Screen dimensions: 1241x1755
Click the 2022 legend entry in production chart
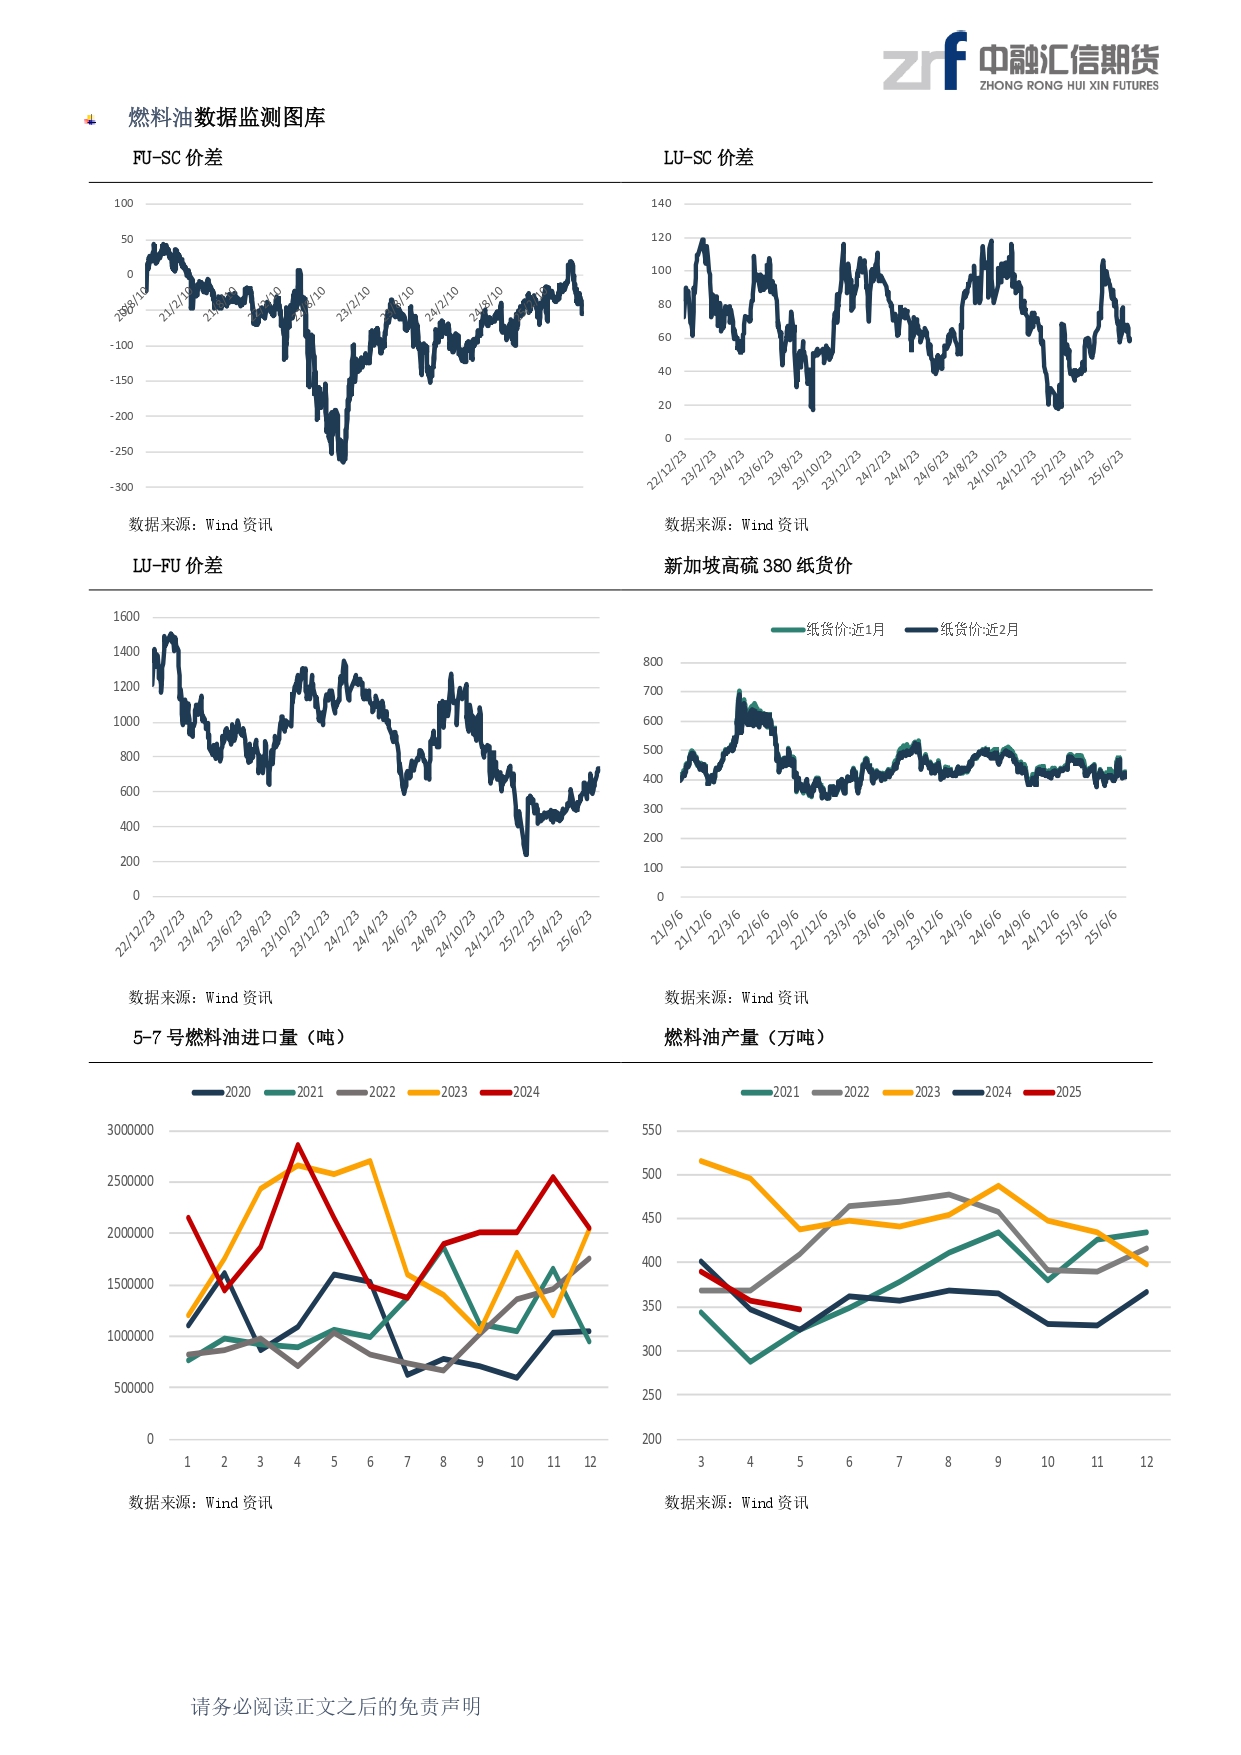[841, 1092]
